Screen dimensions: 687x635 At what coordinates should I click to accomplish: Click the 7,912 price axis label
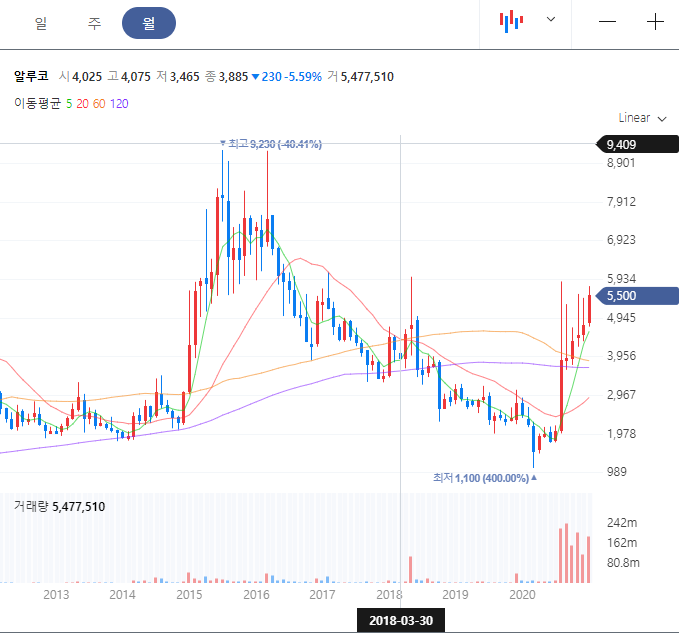click(621, 202)
